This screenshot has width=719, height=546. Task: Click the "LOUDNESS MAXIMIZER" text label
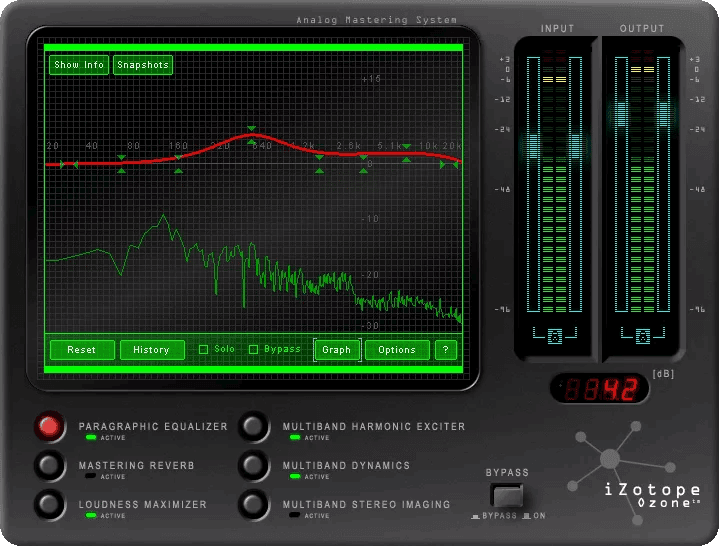(x=143, y=504)
